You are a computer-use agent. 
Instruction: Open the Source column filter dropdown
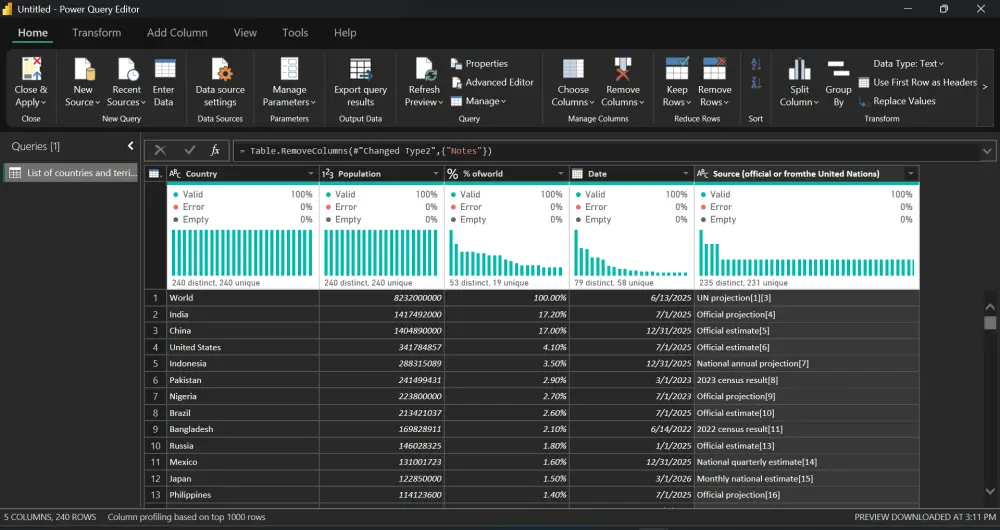point(911,173)
